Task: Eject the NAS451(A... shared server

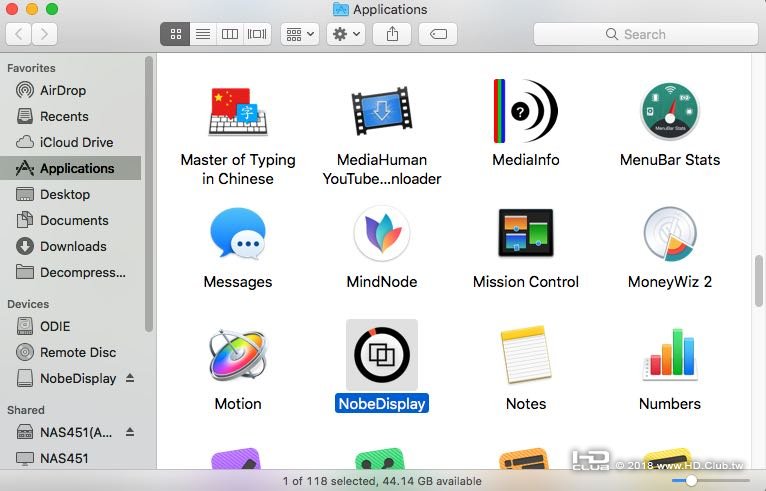Action: tap(130, 432)
